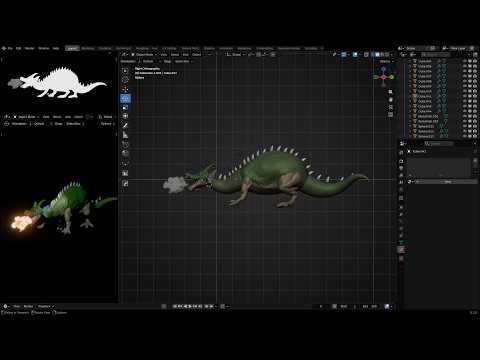Open the Help menu
This screenshot has height=360, width=480.
tap(56, 48)
